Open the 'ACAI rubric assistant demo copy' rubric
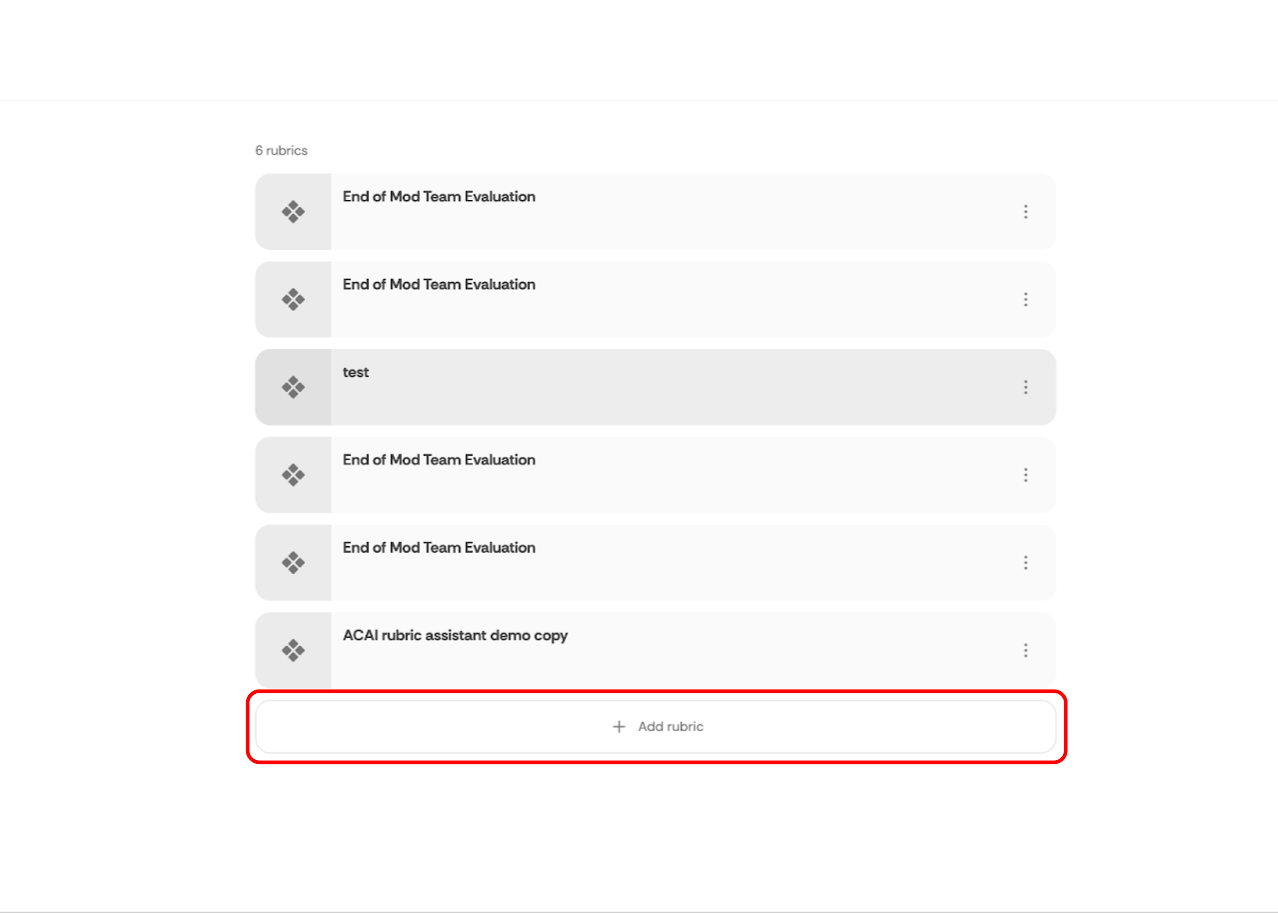Viewport: 1278px width, 913px height. tap(455, 635)
